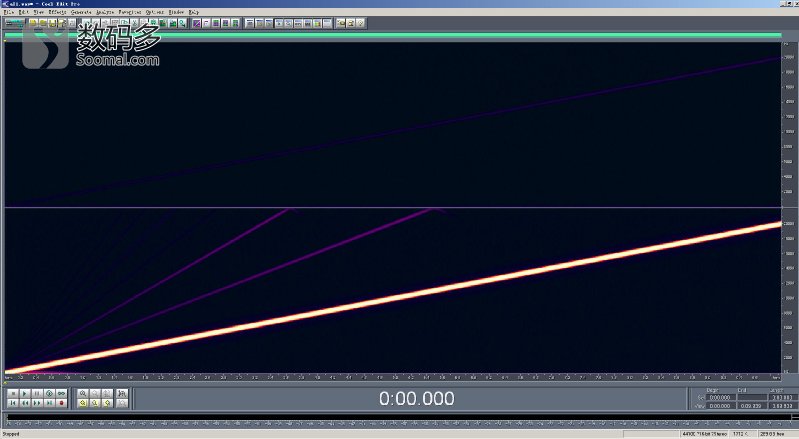Open the File menu
Image resolution: width=799 pixels, height=439 pixels.
coord(8,12)
